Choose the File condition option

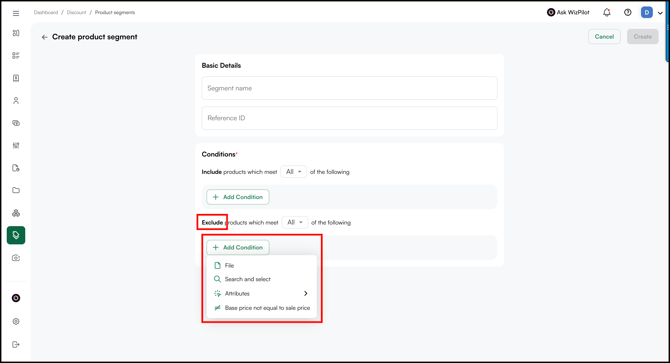[262, 266]
